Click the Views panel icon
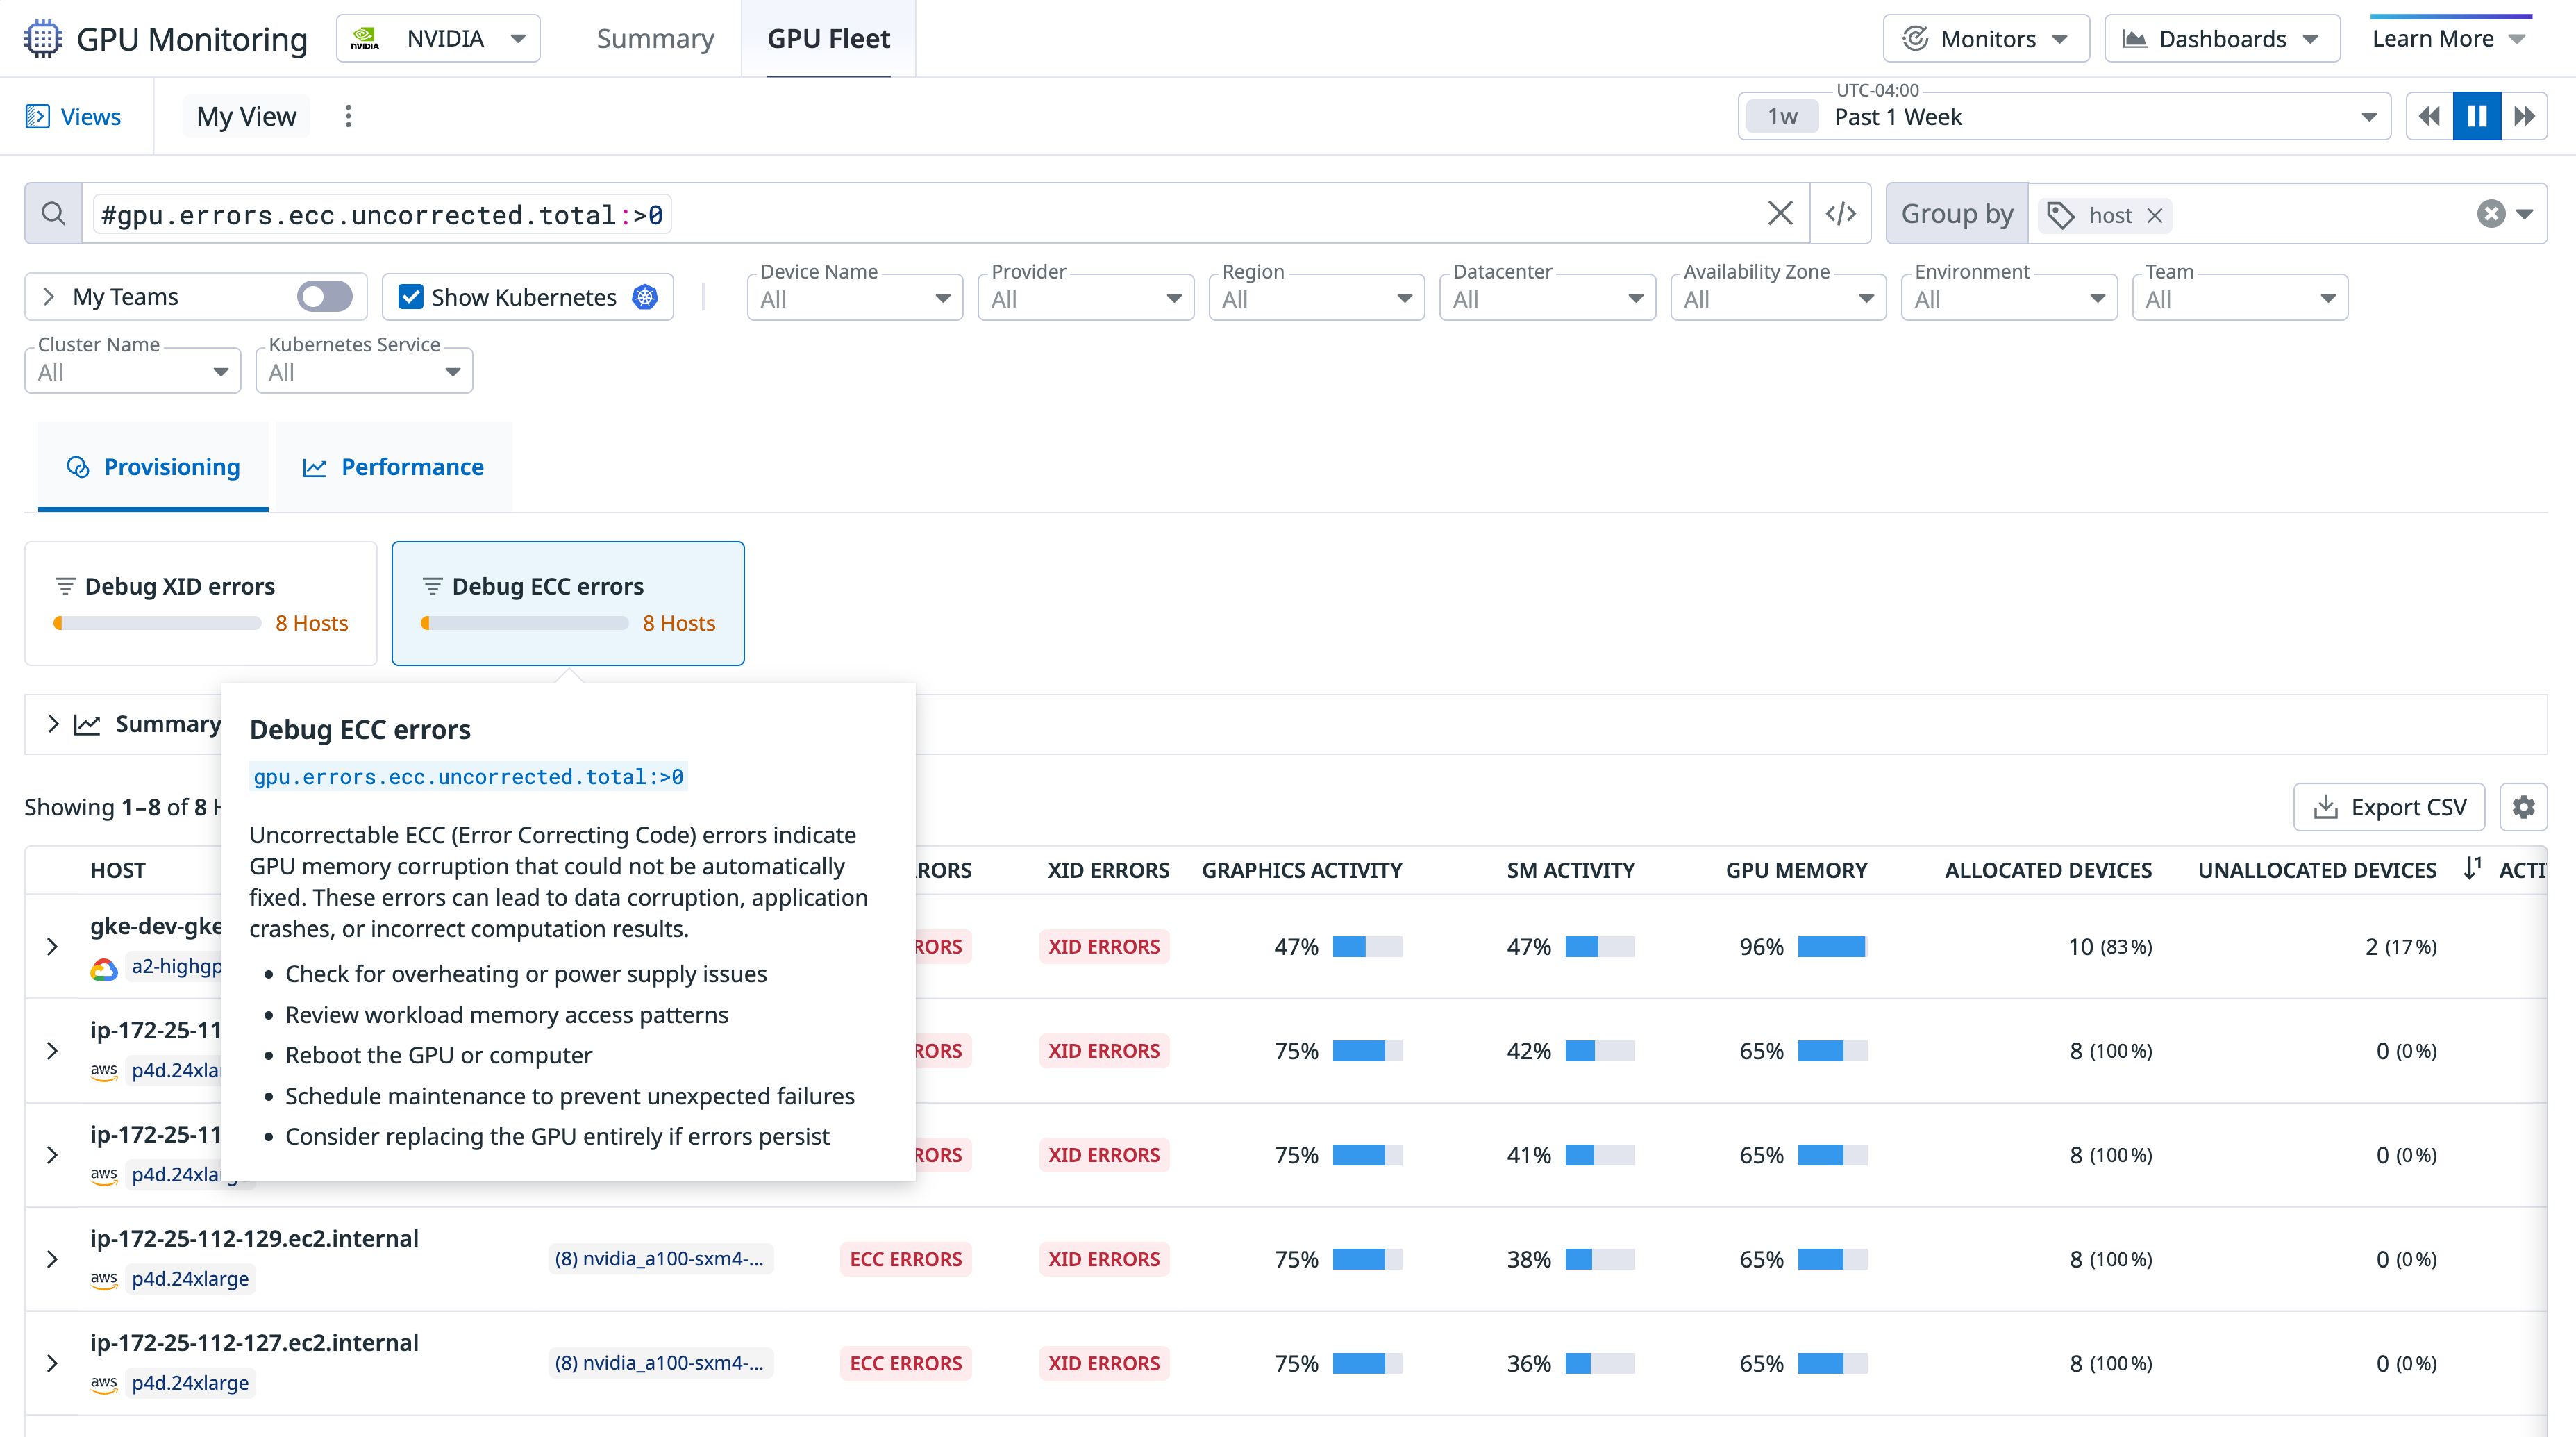The height and width of the screenshot is (1437, 2576). [38, 115]
